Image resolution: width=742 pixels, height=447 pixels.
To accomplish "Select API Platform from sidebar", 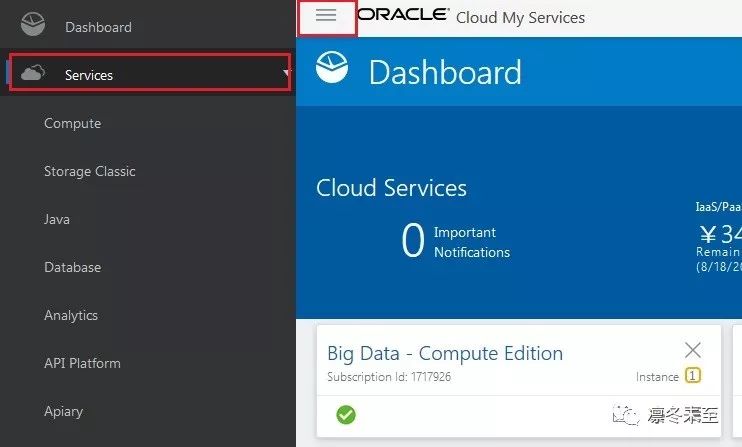I will tap(82, 363).
